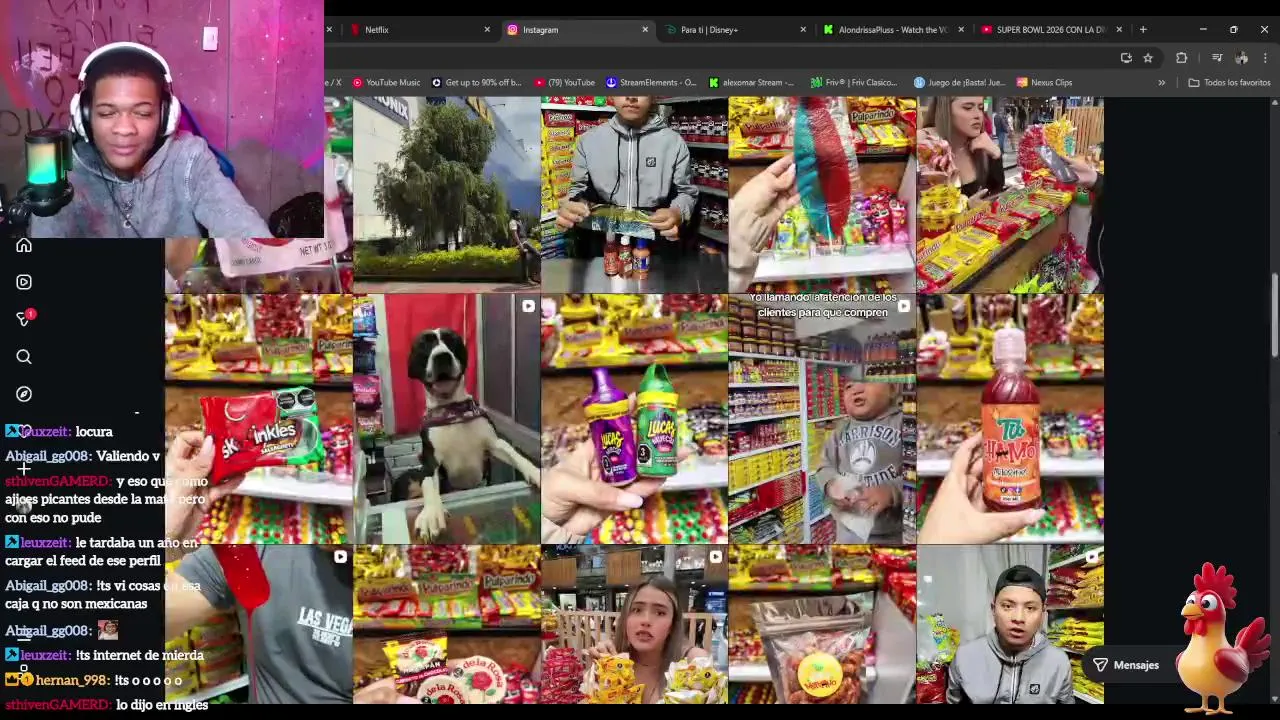Close the Para ti | Disney+ tab
The width and height of the screenshot is (1280, 720).
coord(803,30)
